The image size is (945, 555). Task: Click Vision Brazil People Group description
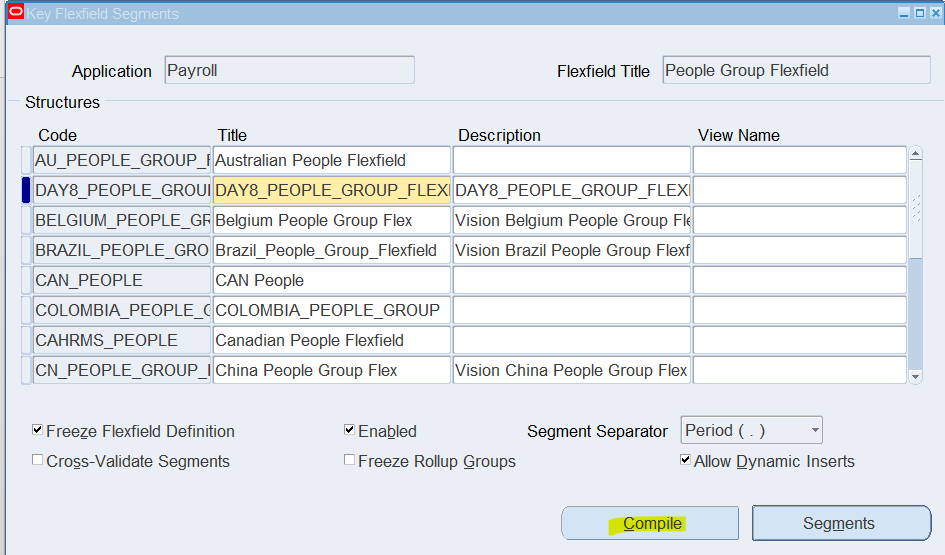(571, 250)
